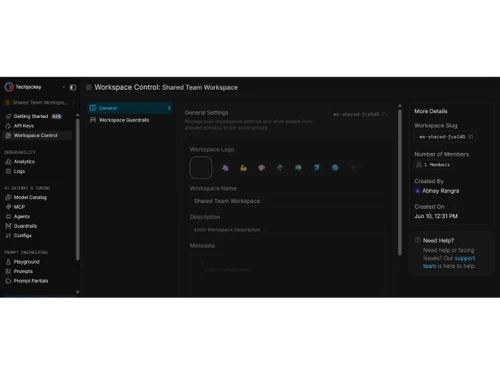Click the Abhay Rangra creator name
Screen dimensions: 500x375
pos(441,191)
